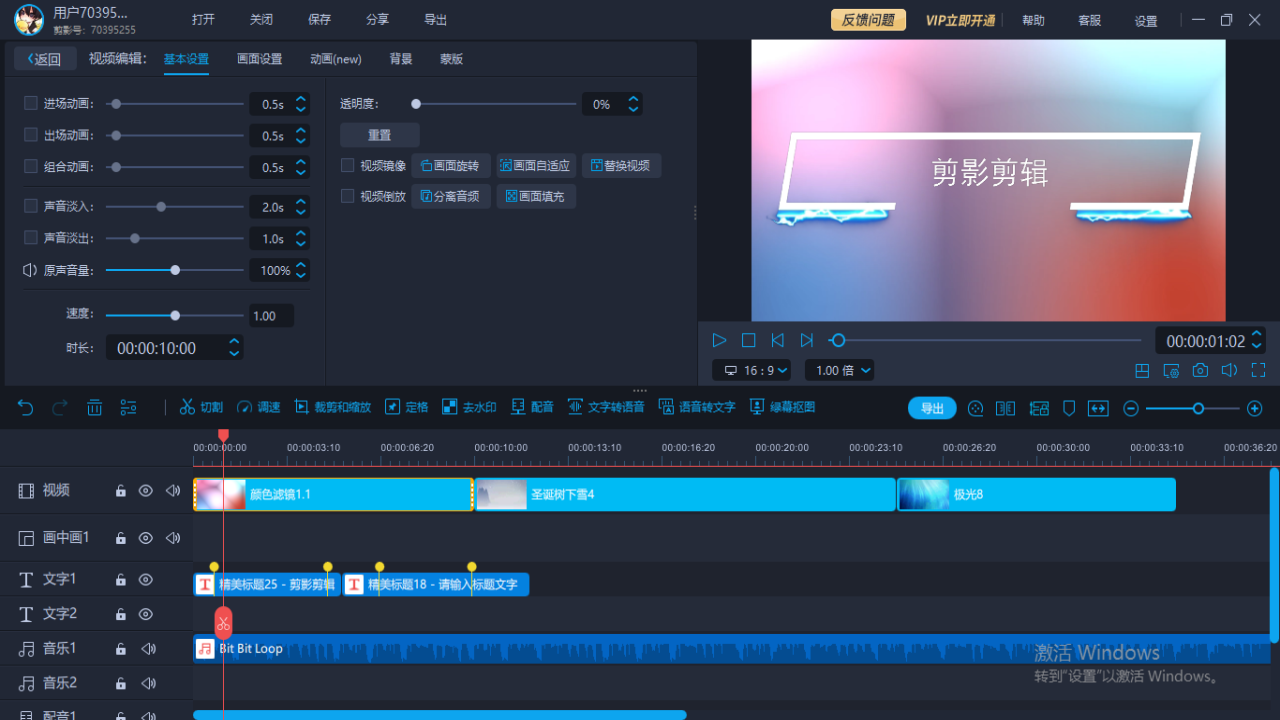Select the 切割 (cut) tool
1280x720 pixels.
(200, 407)
